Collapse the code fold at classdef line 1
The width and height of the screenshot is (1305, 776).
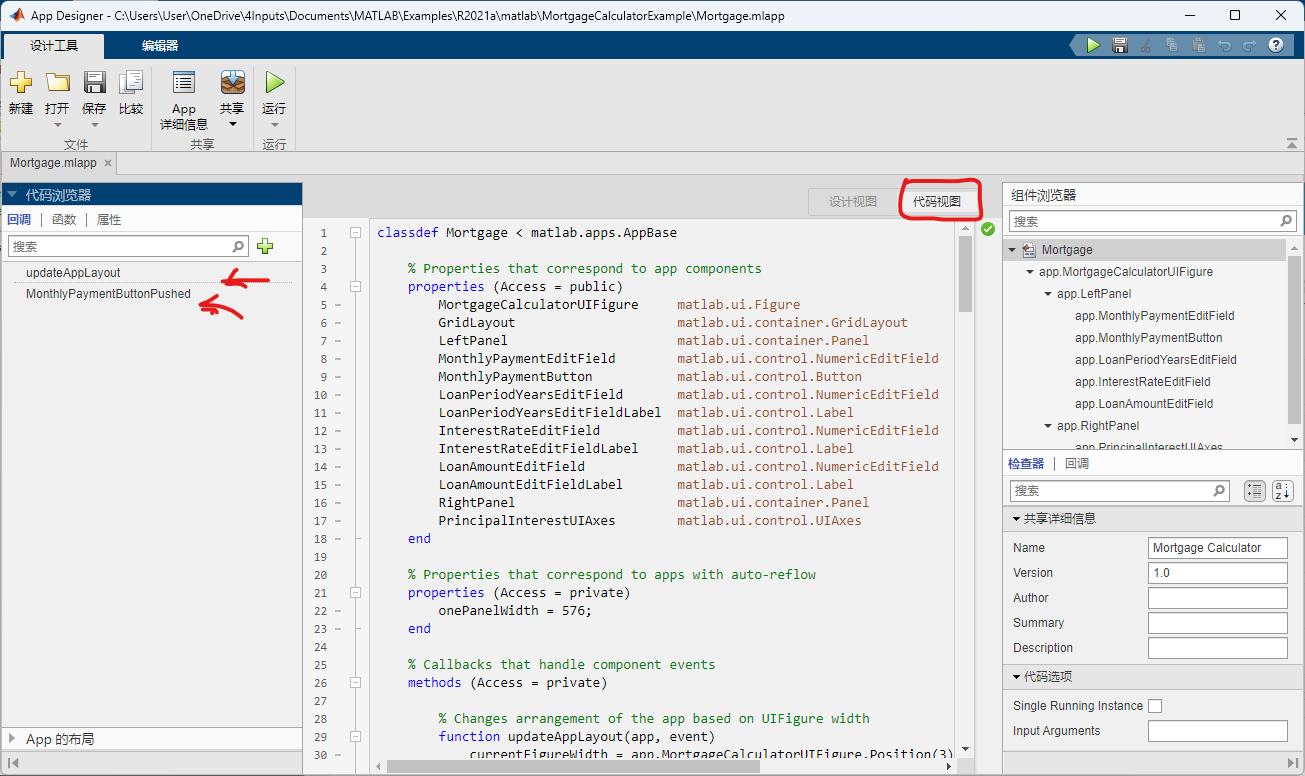pyautogui.click(x=355, y=233)
